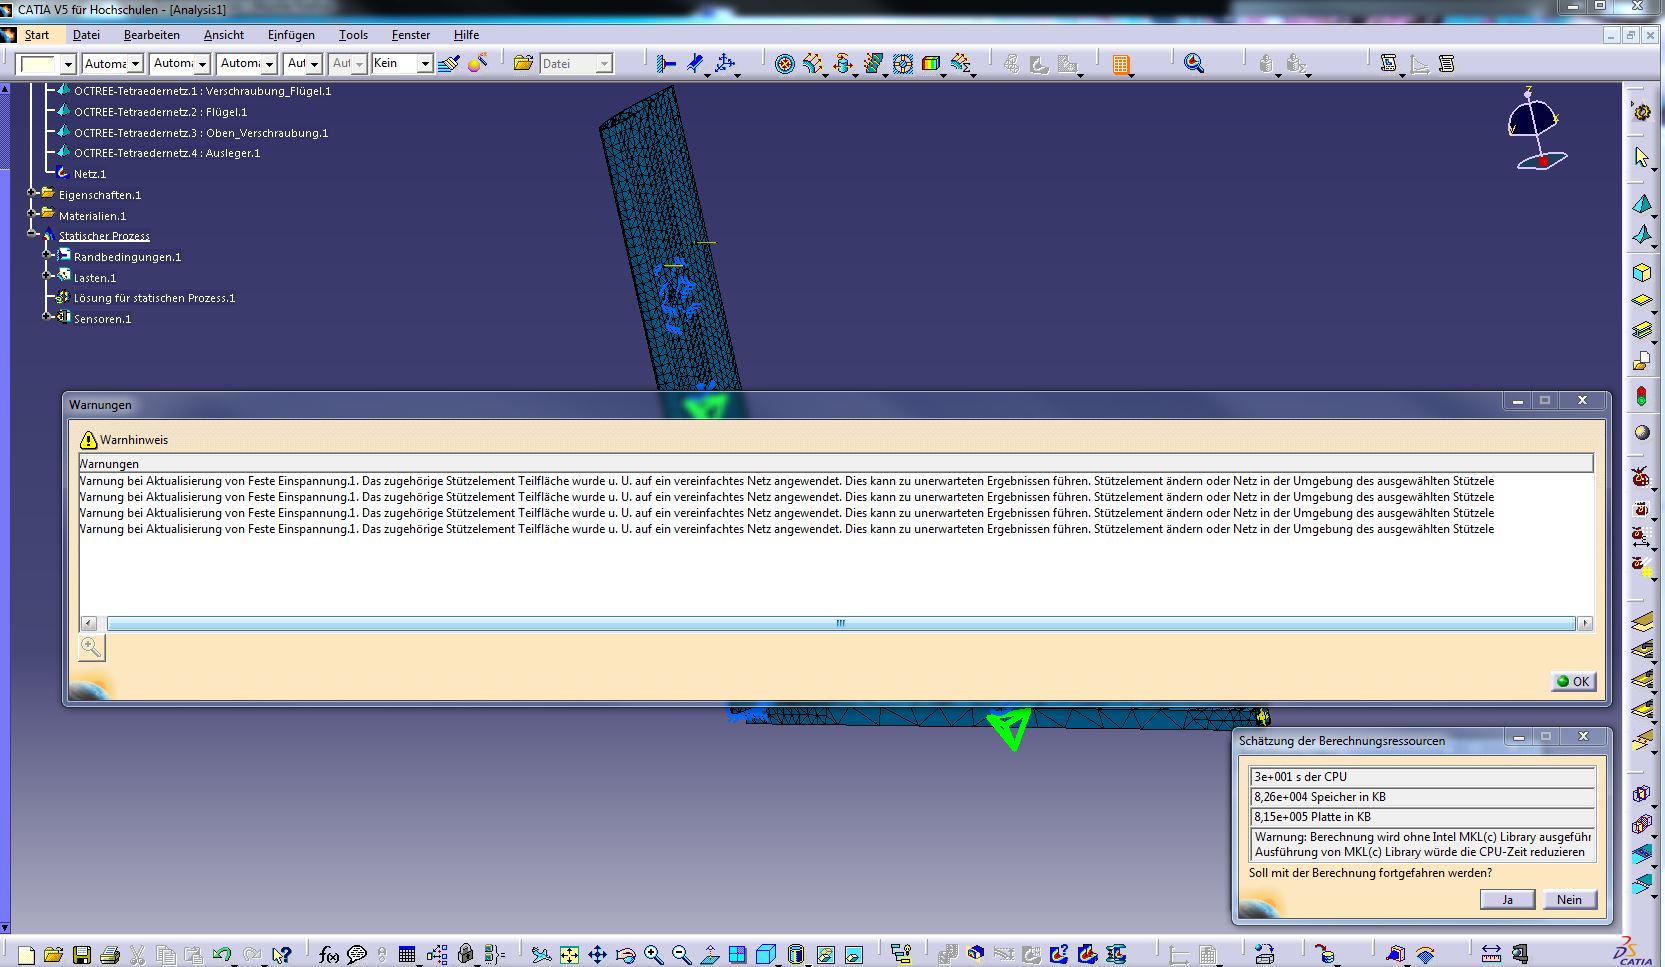Click the Open file icon in bottom toolbar

54,955
